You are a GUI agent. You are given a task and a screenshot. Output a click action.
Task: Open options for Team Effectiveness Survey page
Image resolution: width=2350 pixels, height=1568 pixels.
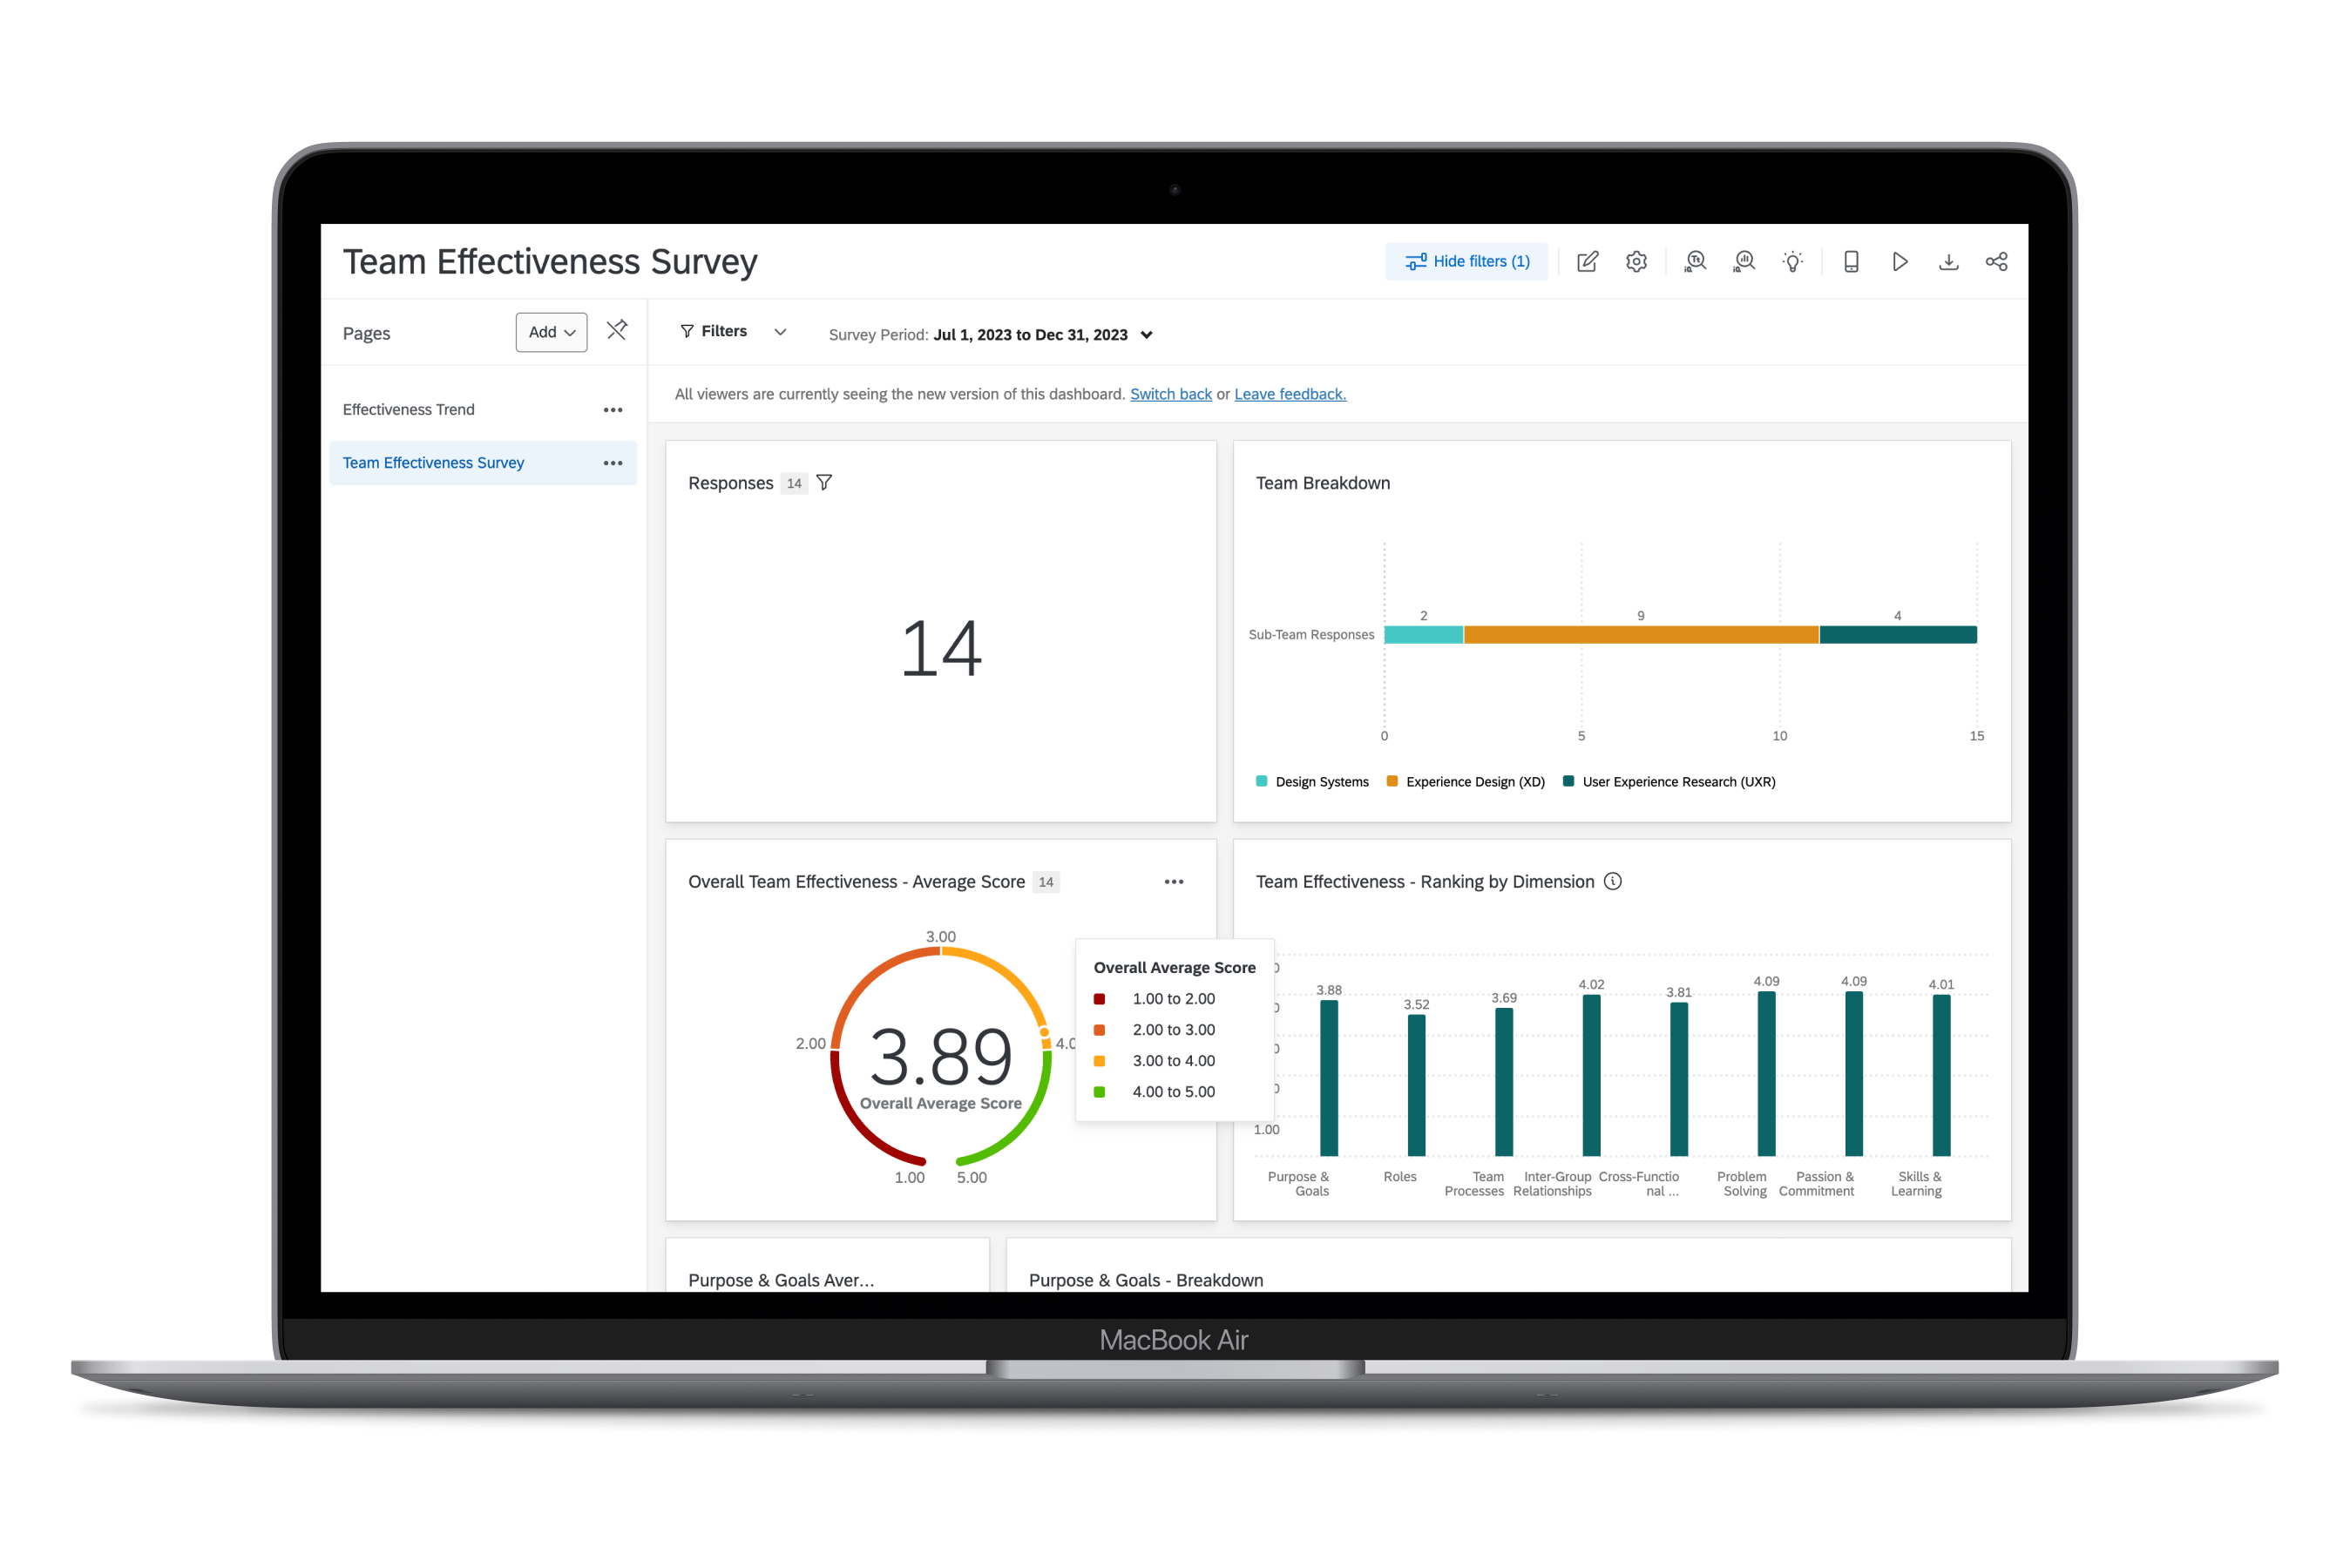pyautogui.click(x=613, y=463)
